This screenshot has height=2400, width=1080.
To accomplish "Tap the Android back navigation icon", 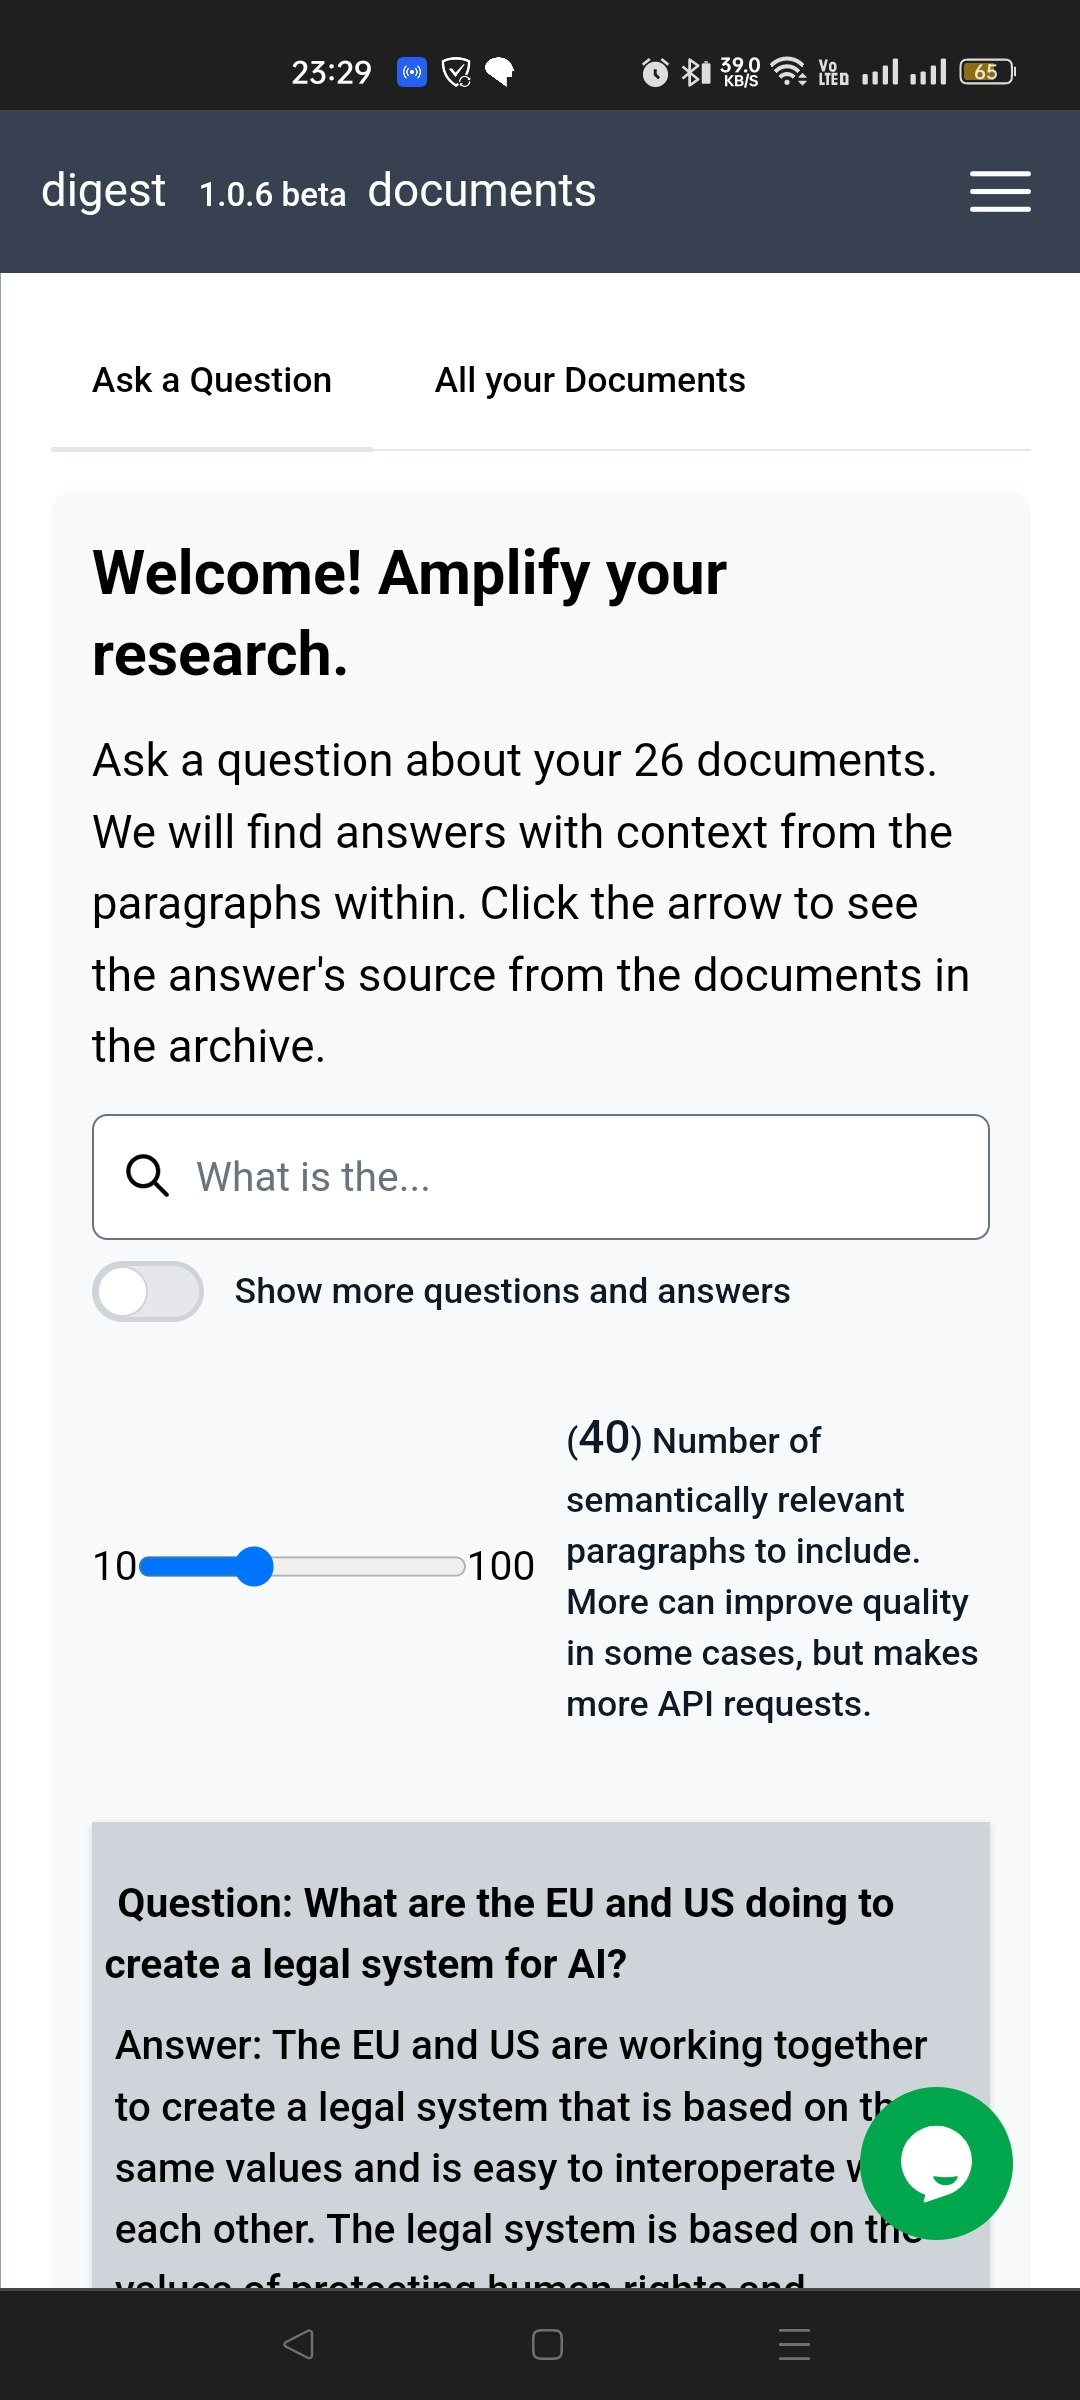I will click(298, 2344).
